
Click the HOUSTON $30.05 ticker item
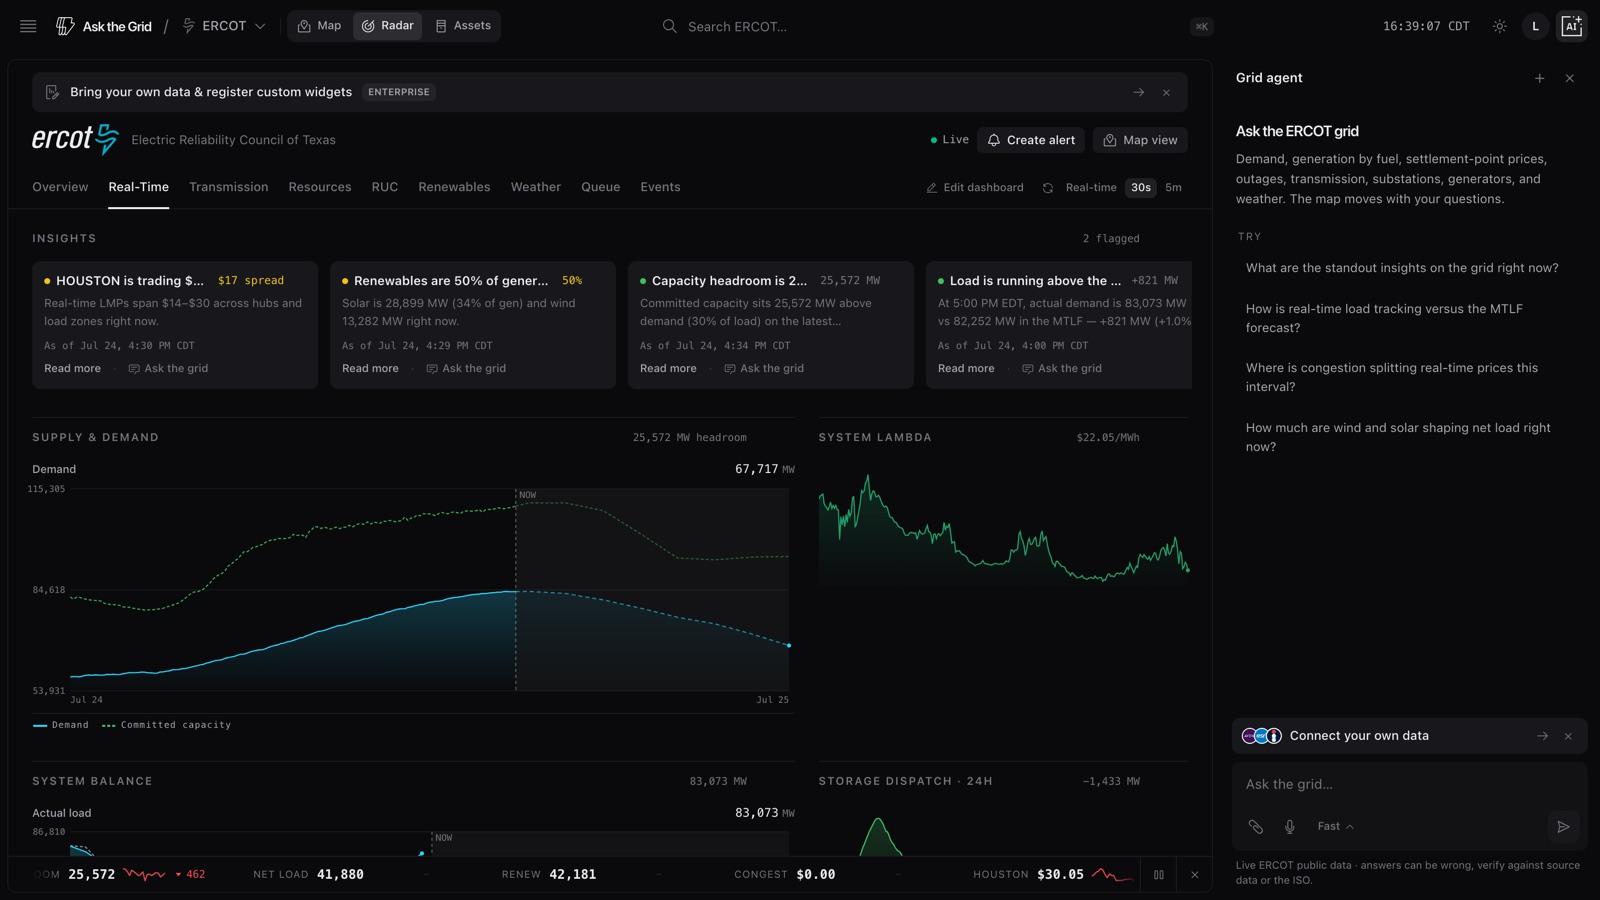(1053, 874)
